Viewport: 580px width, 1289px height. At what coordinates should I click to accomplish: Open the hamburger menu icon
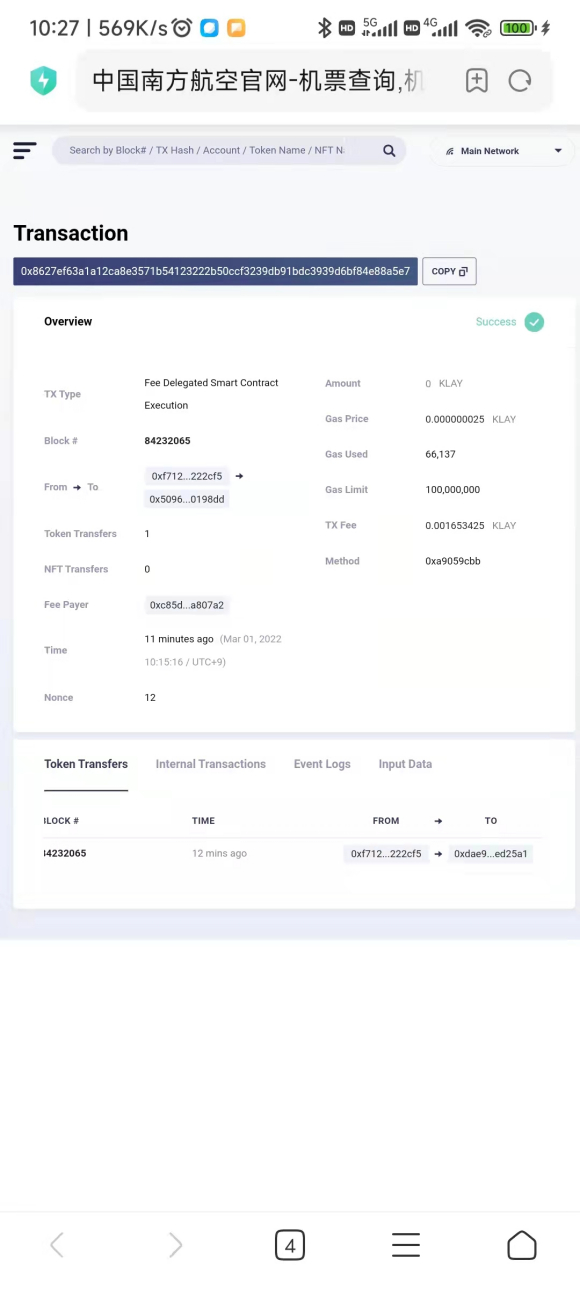click(x=25, y=150)
